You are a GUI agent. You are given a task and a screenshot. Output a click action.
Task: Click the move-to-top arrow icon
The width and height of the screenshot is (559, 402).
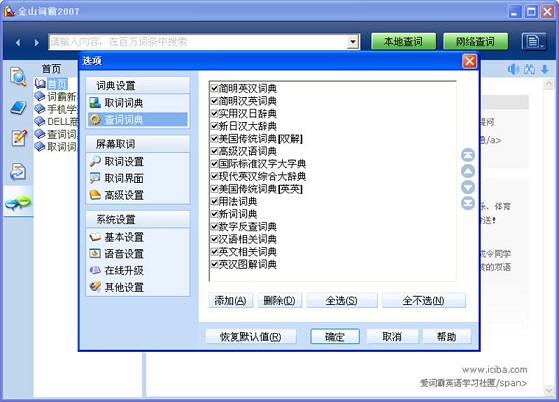pos(468,155)
